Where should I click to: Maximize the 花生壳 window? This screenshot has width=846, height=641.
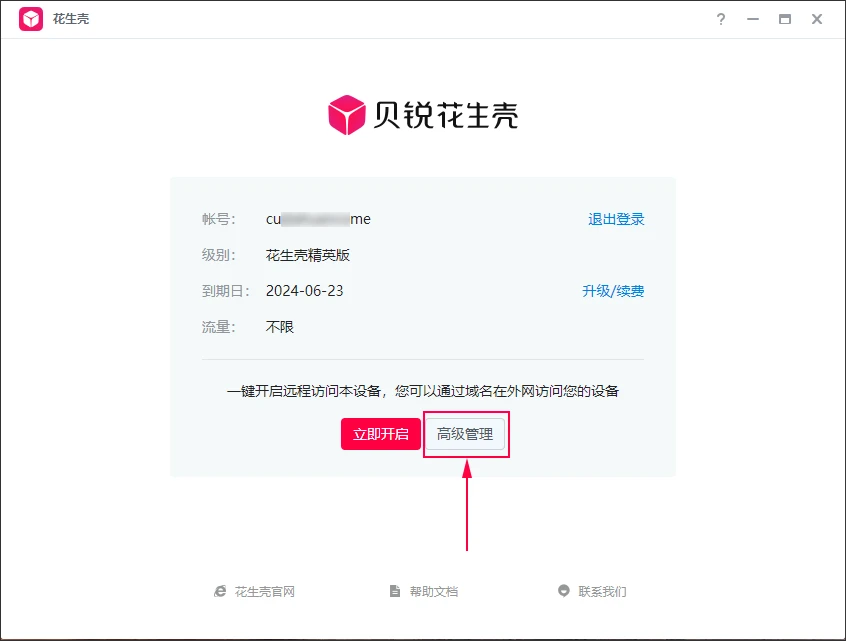[x=785, y=19]
